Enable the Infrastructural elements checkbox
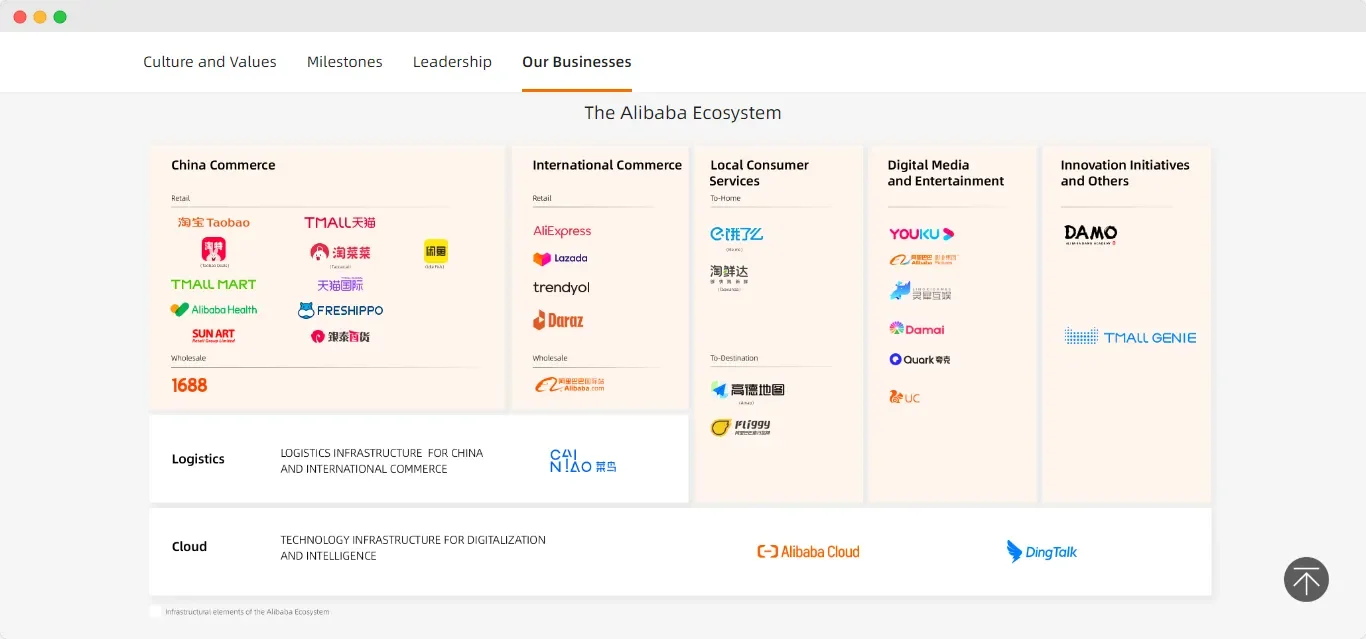This screenshot has width=1366, height=639. coord(155,610)
